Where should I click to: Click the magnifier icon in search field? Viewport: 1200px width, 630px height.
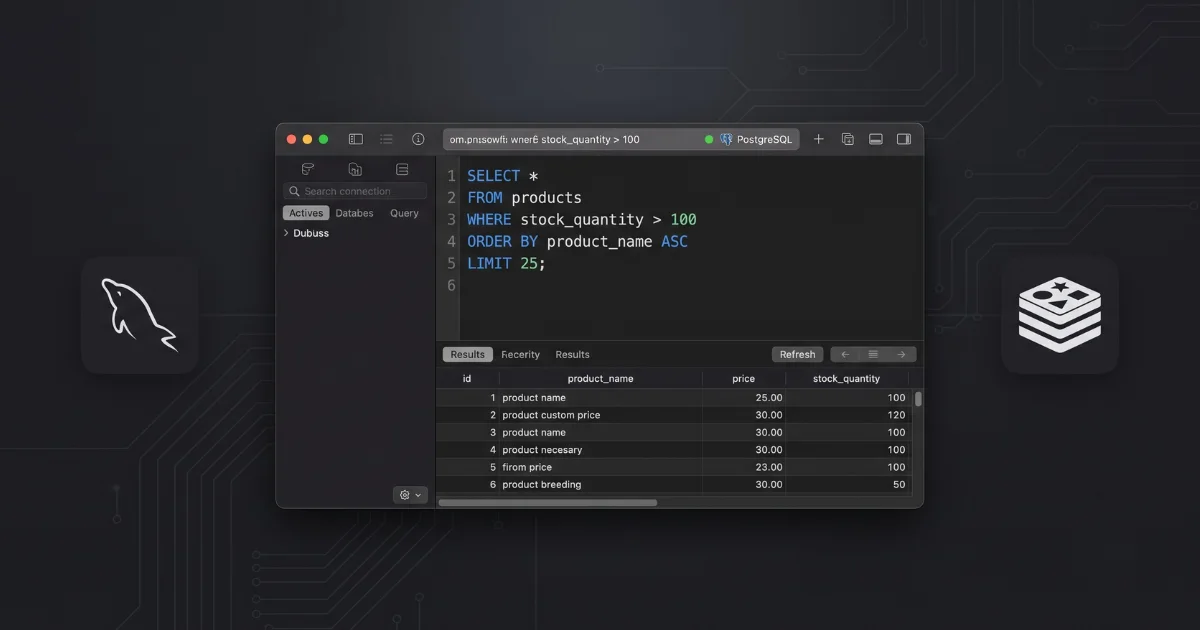coord(294,191)
